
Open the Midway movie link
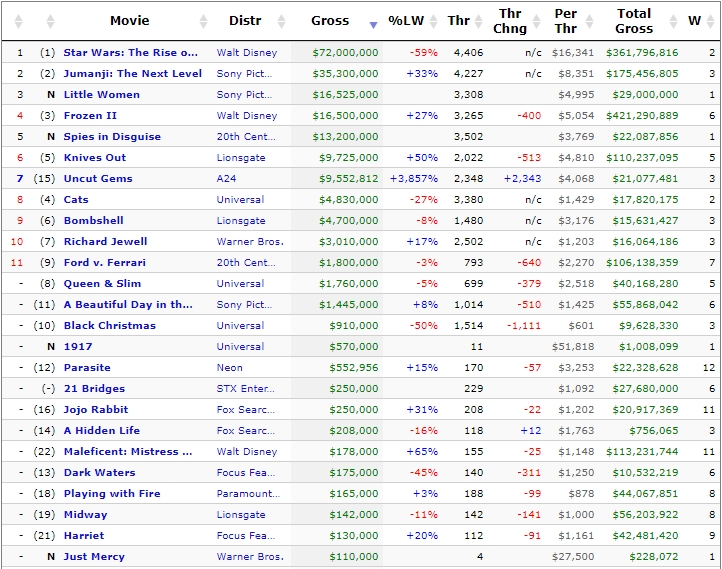[x=85, y=515]
